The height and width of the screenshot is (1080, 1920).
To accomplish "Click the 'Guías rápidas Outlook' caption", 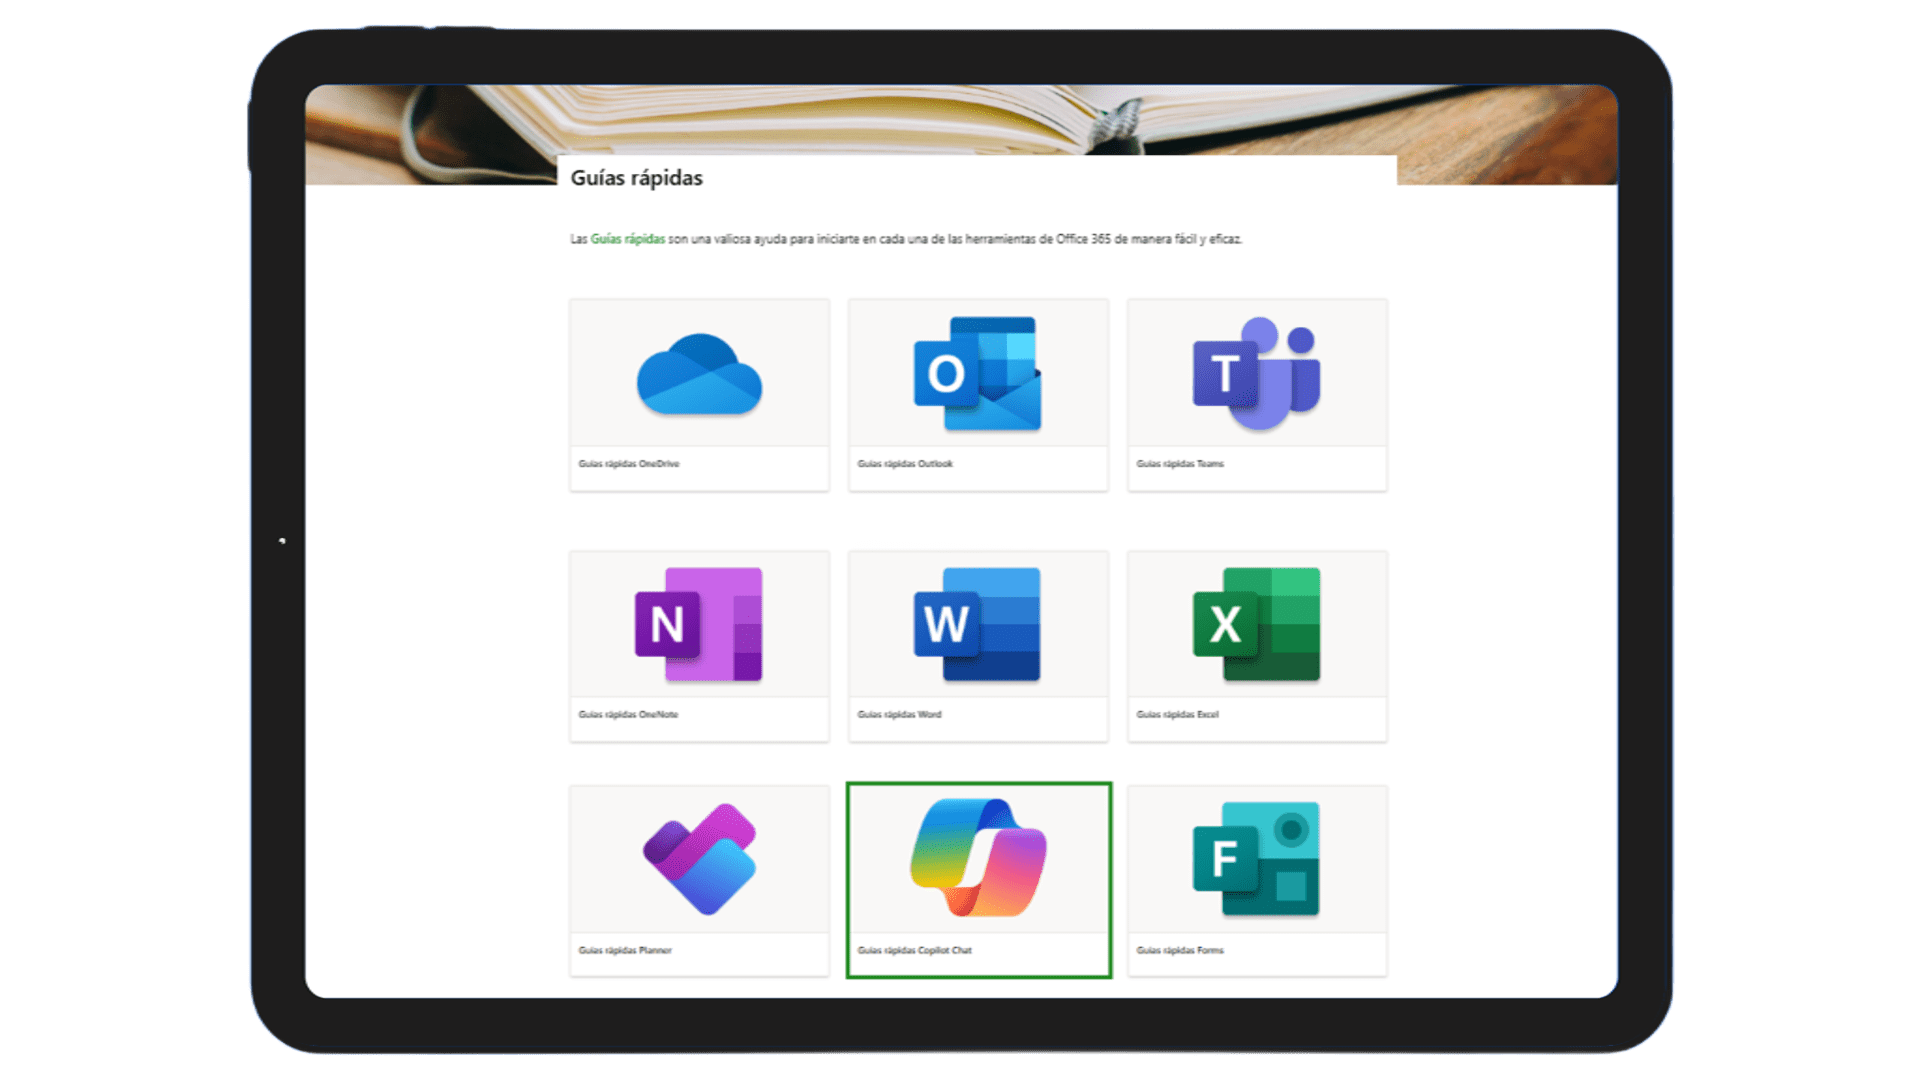I will coord(905,464).
